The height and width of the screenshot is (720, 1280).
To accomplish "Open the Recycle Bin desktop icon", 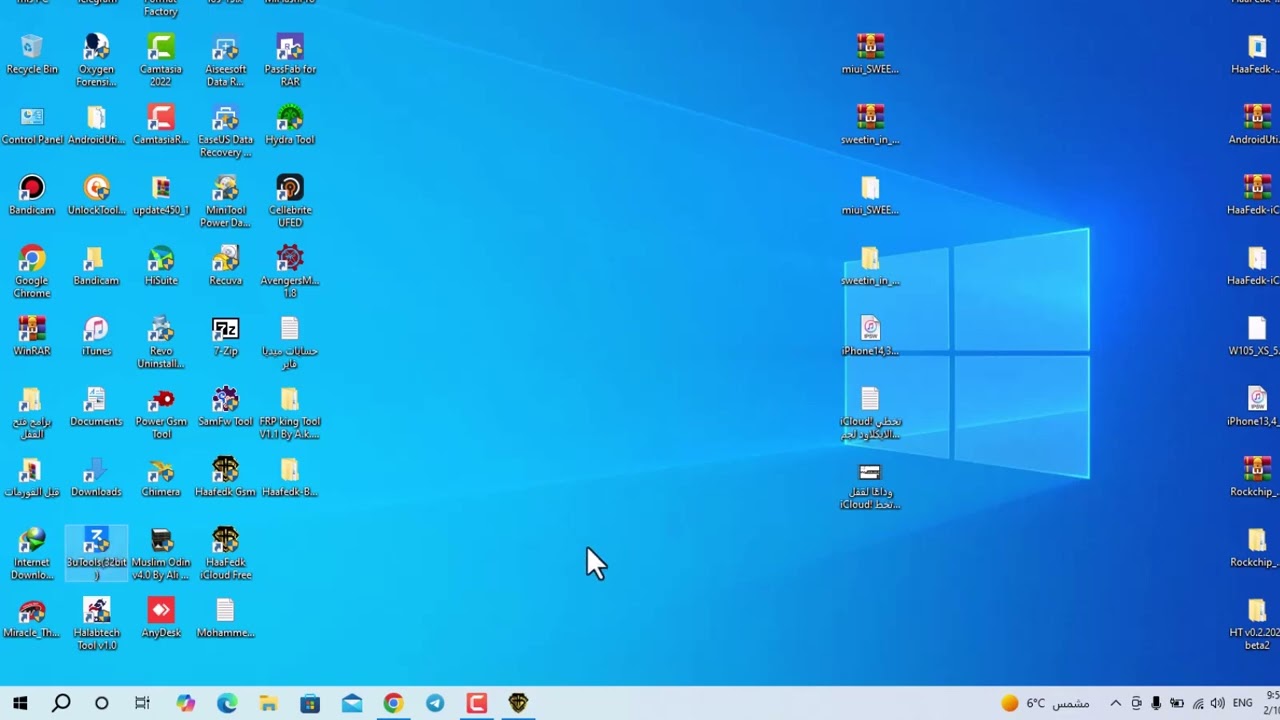I will coord(32,54).
